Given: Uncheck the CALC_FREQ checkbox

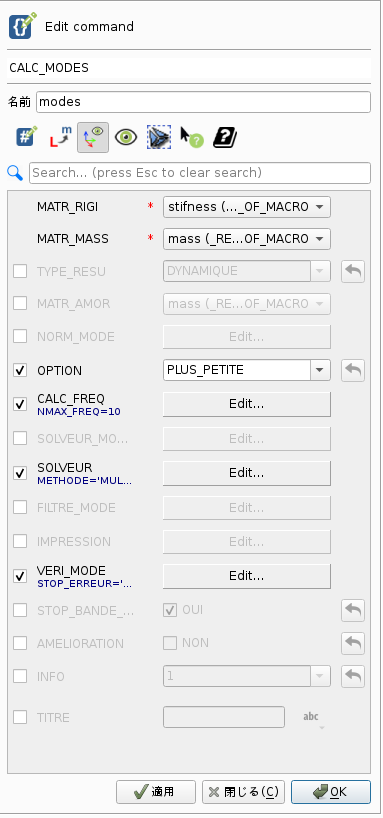Looking at the screenshot, I should pos(20,404).
